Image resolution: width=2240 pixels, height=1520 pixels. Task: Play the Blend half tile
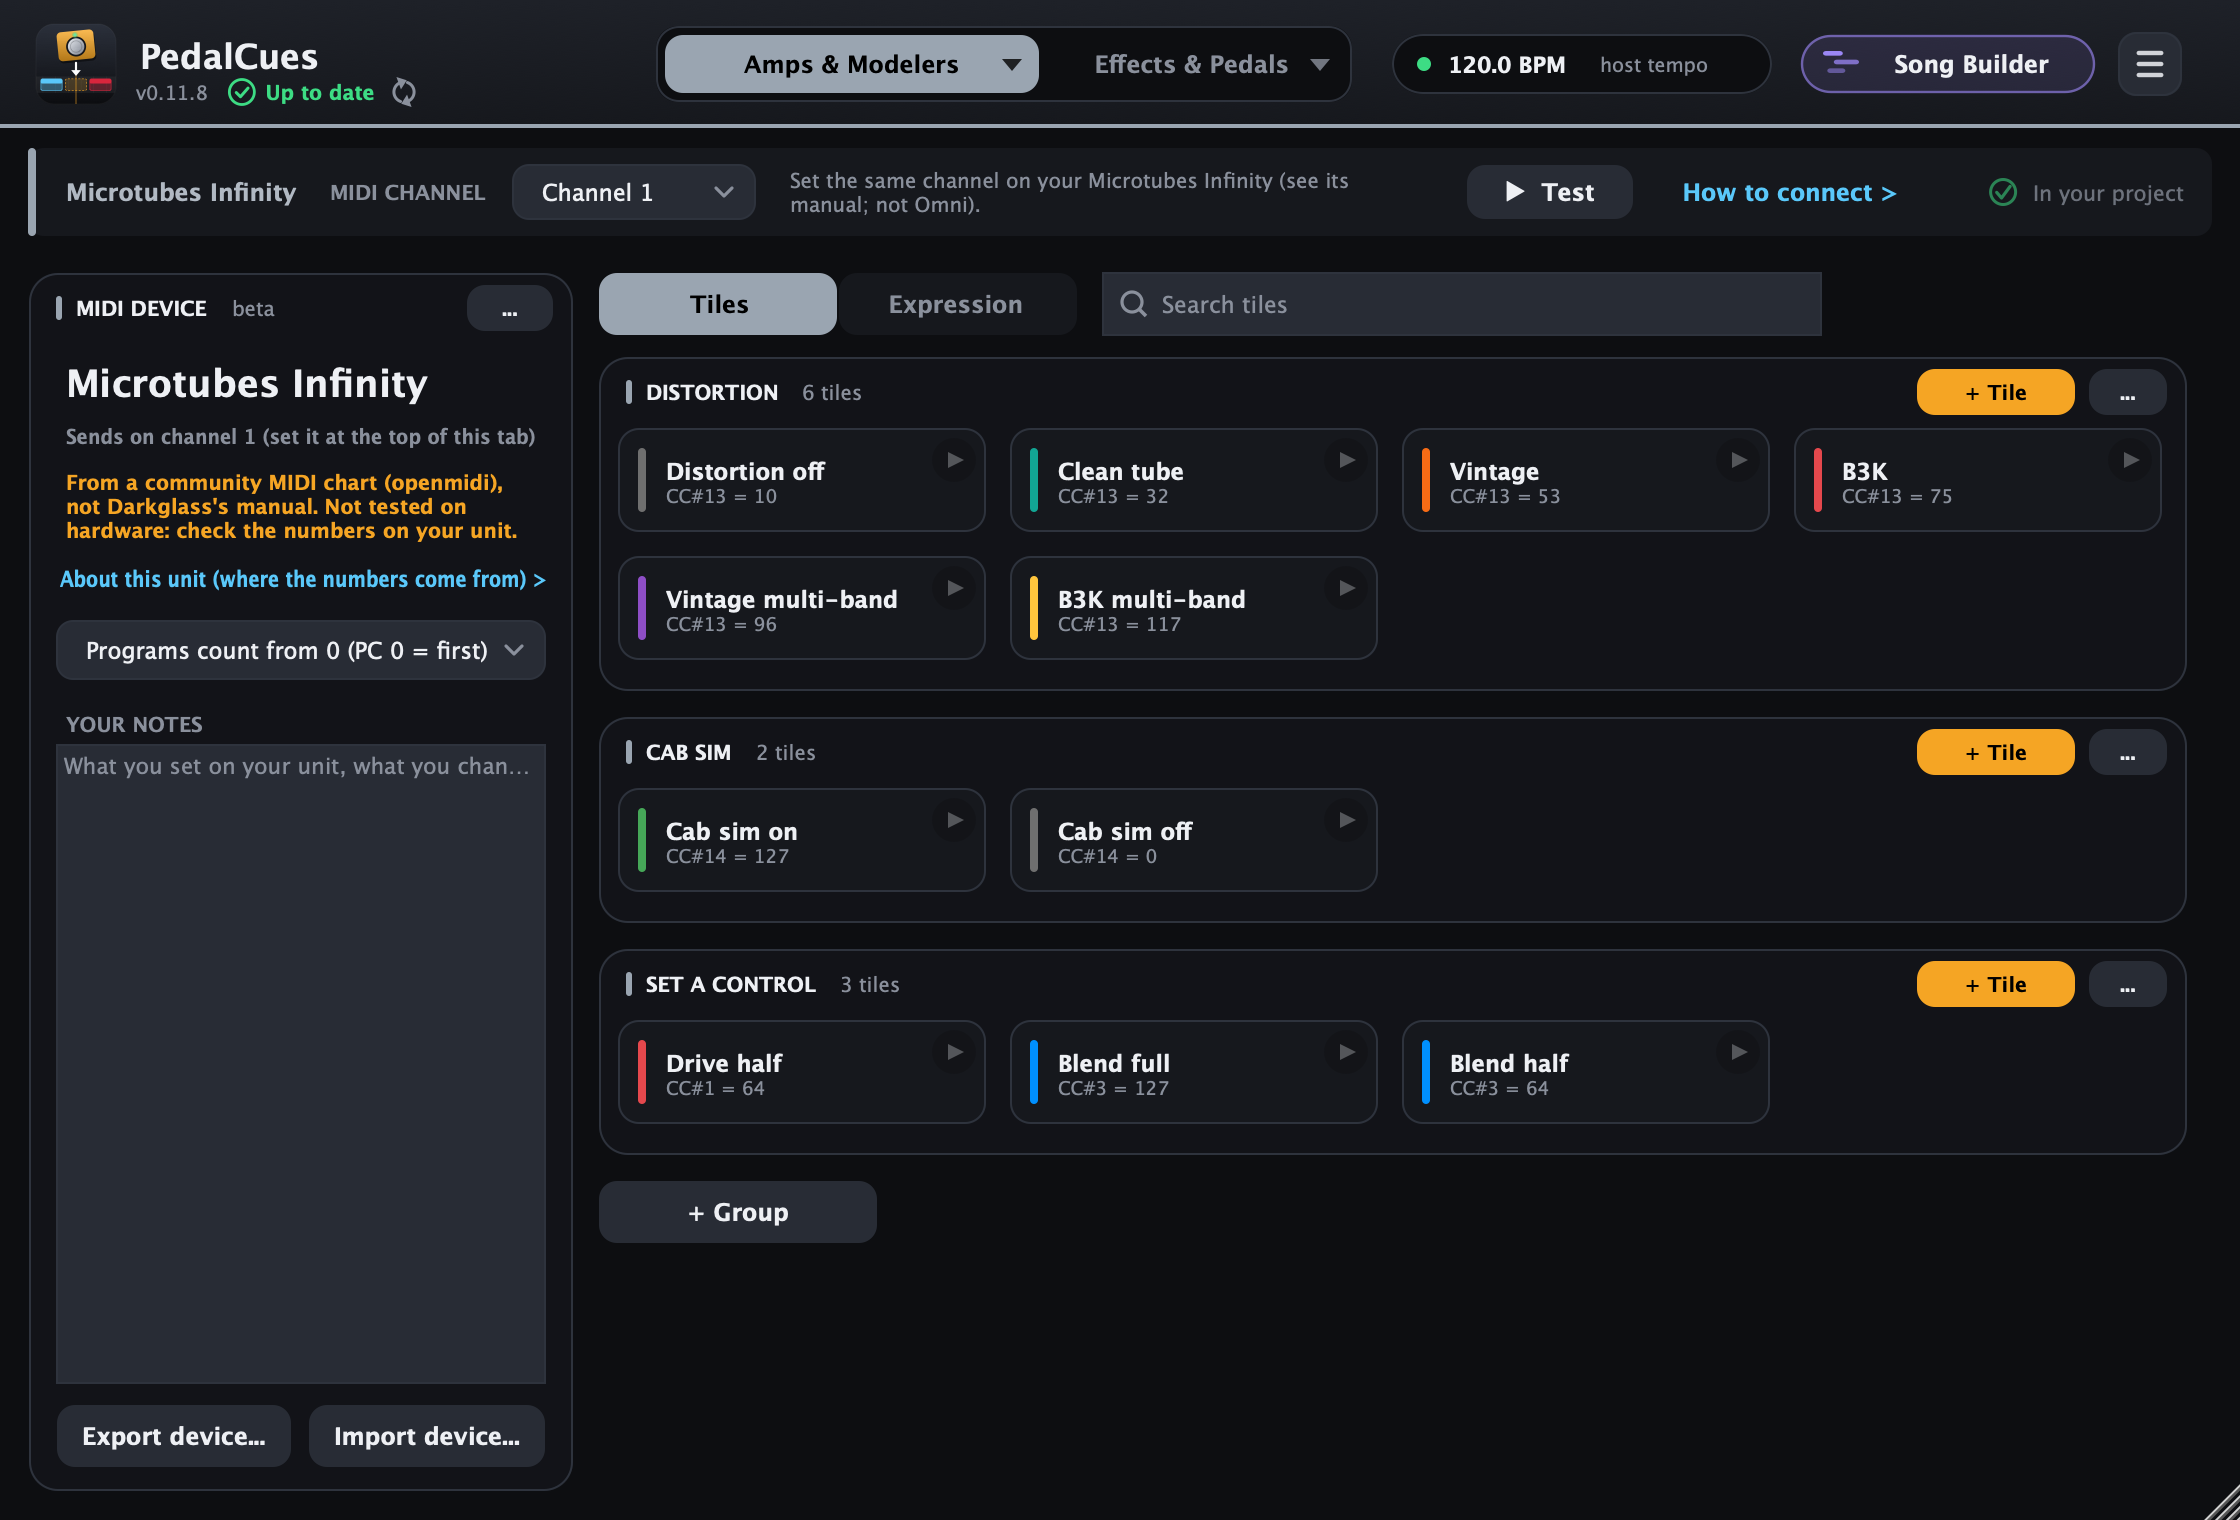1739,1052
